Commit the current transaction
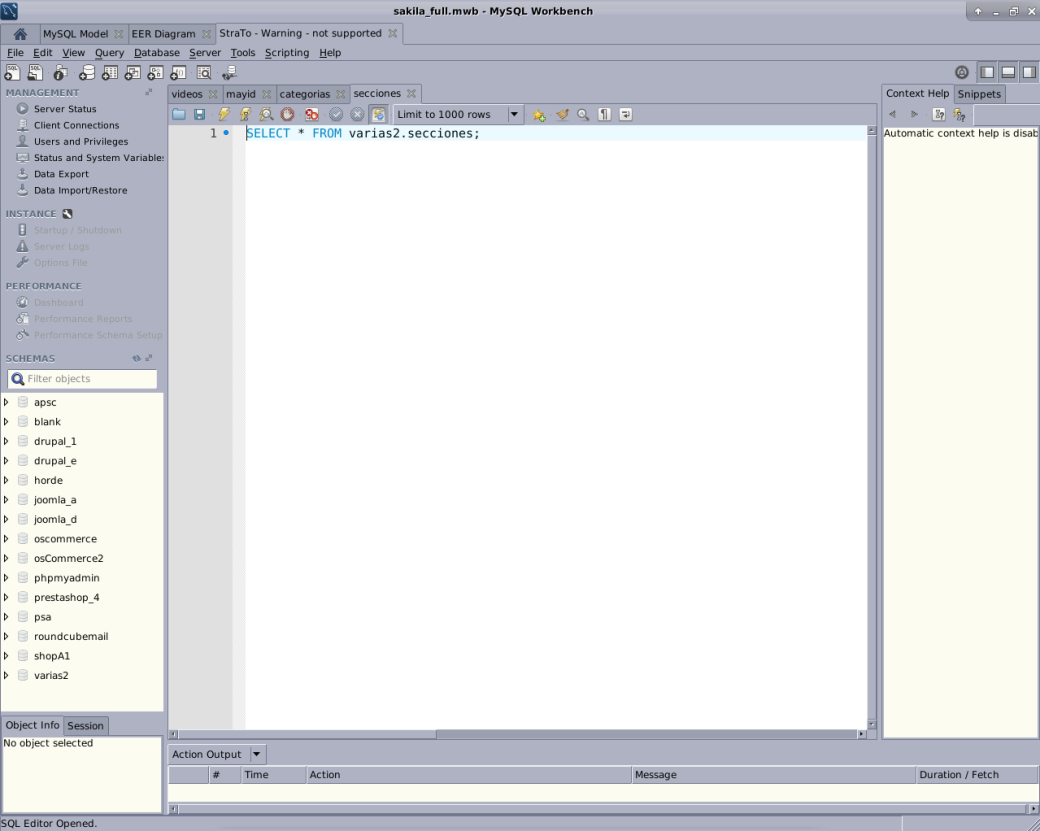1040x831 pixels. (x=336, y=115)
